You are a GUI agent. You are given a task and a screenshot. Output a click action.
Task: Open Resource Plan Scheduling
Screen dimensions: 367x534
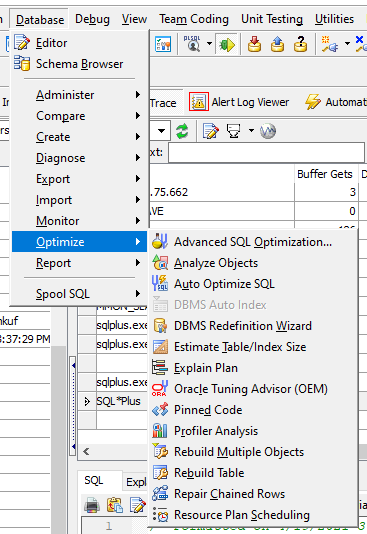(x=253, y=515)
